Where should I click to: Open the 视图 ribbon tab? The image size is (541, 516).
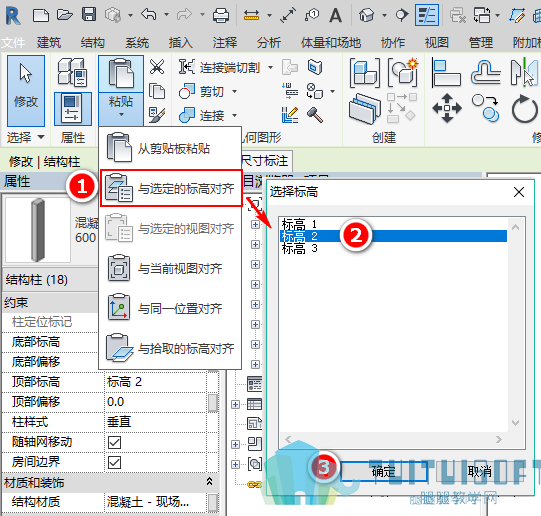436,42
